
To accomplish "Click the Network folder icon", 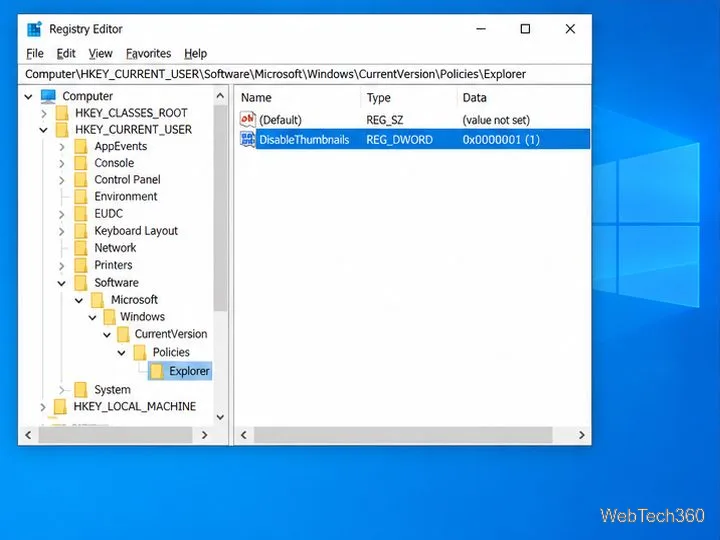I will click(x=81, y=248).
